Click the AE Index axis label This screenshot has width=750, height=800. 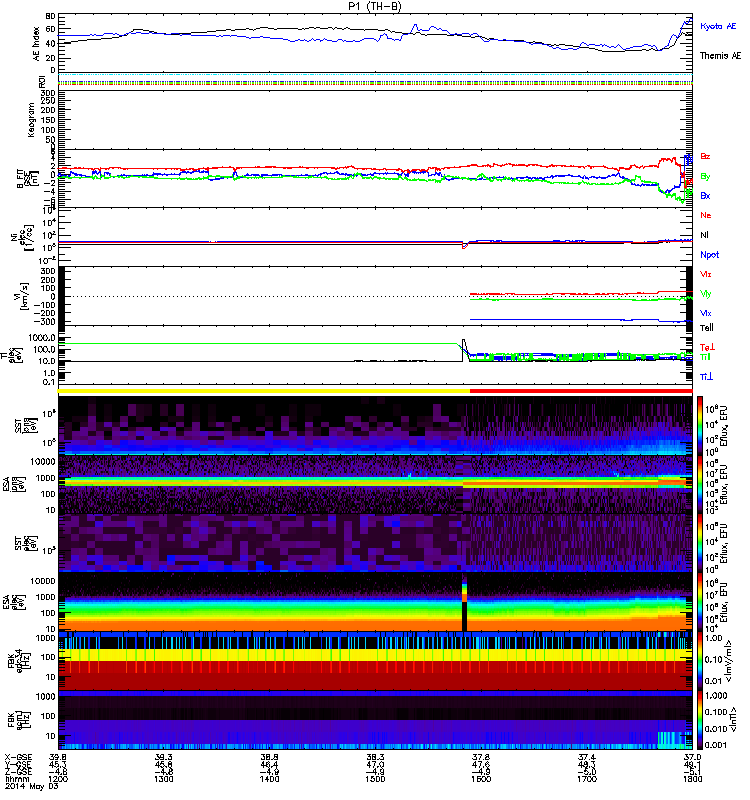(36, 43)
